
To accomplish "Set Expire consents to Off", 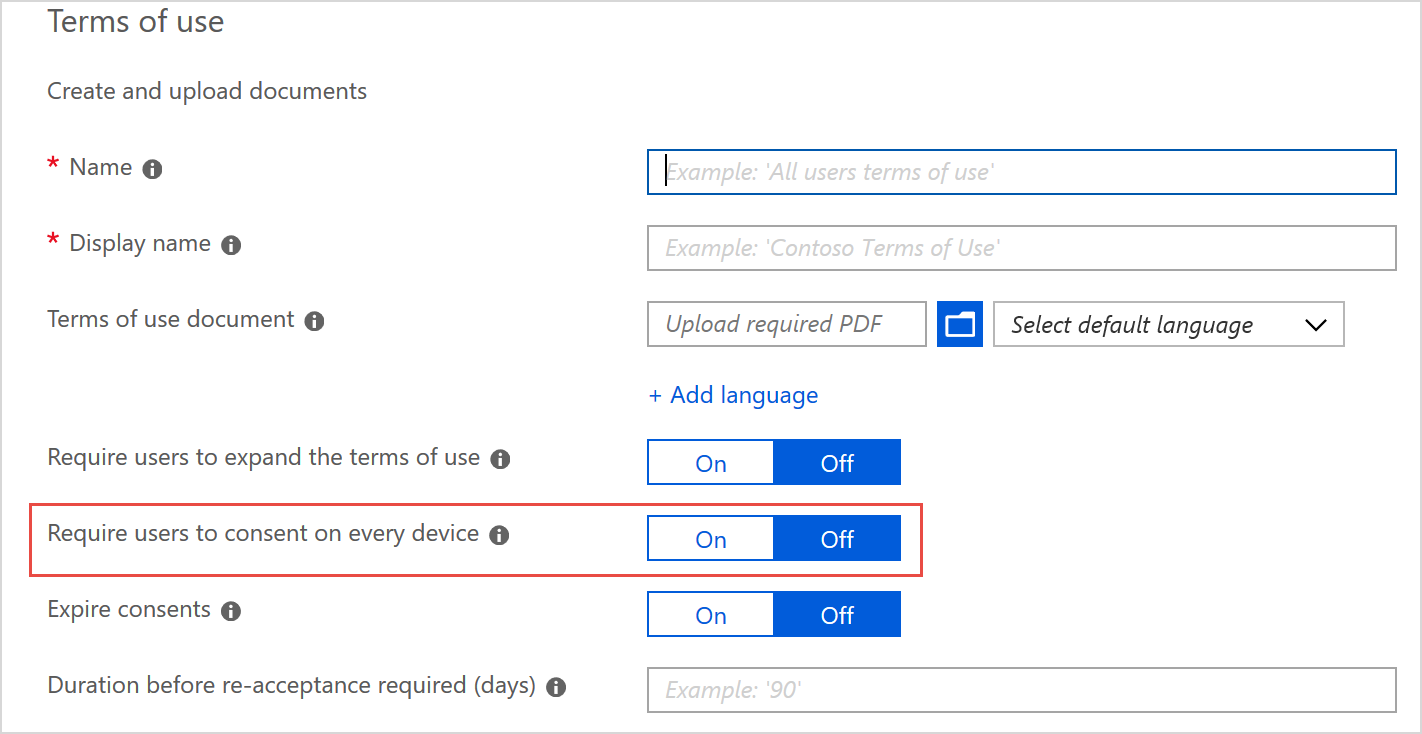I will pos(837,615).
